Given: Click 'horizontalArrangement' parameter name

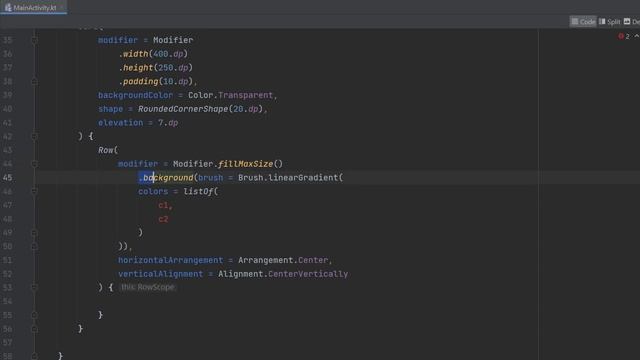Looking at the screenshot, I should [x=171, y=260].
